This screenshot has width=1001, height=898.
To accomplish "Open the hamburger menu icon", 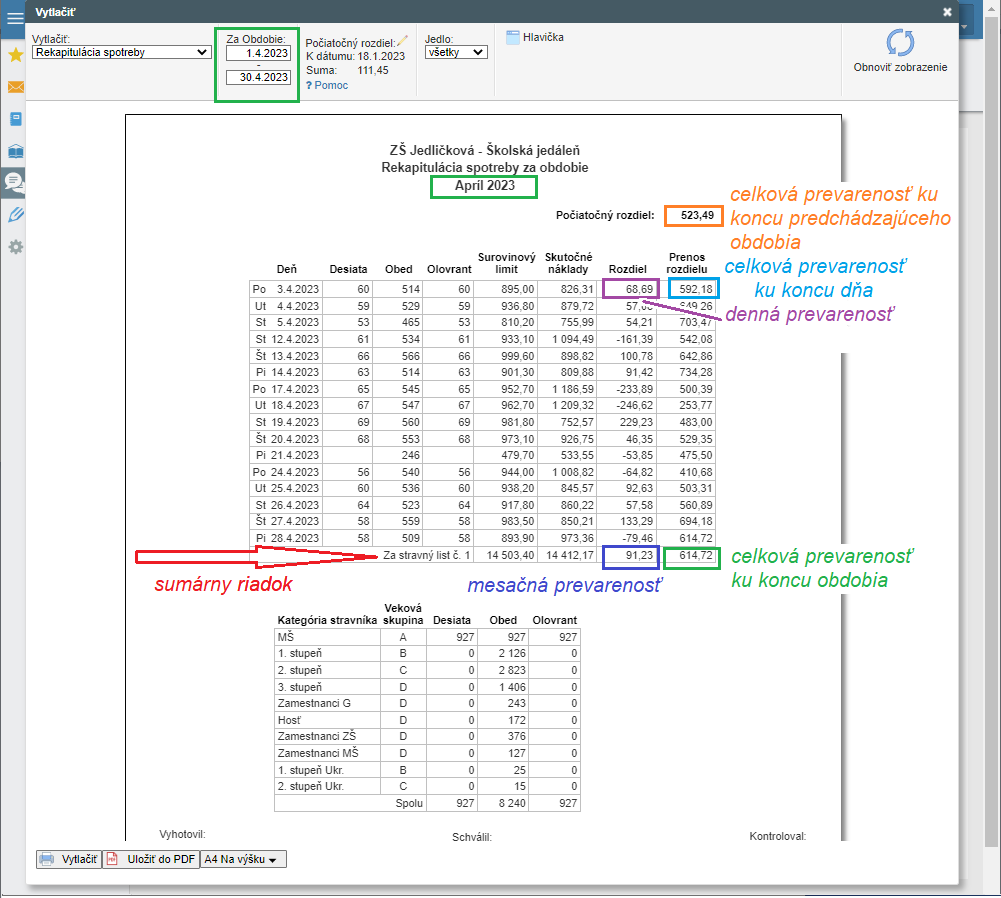I will coord(15,17).
